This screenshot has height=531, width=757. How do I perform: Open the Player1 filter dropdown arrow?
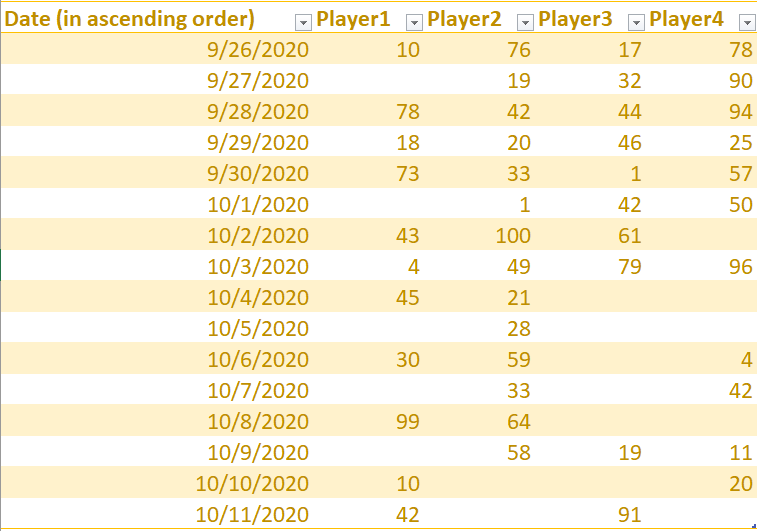pos(414,21)
